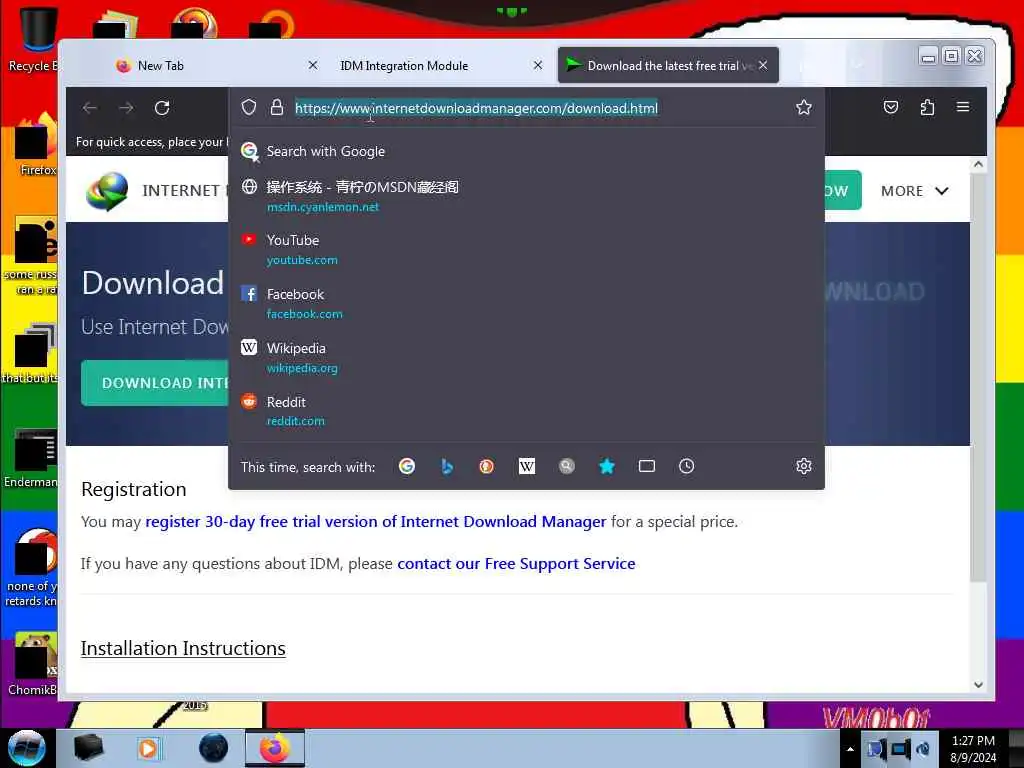The image size is (1024, 768).
Task: Select the grey magnifier search engine icon
Action: (566, 466)
